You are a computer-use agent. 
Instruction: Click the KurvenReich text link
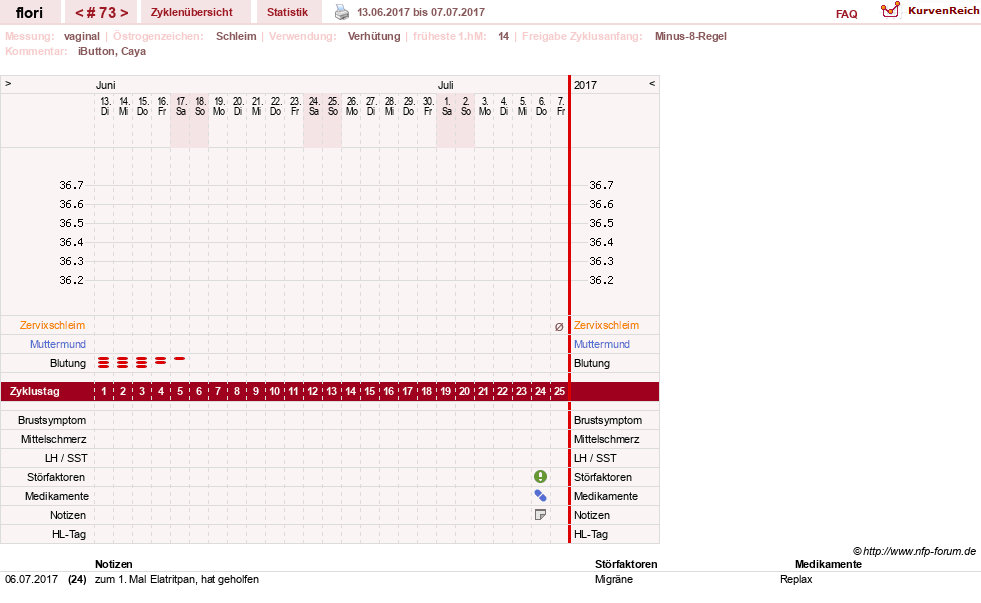click(x=943, y=11)
